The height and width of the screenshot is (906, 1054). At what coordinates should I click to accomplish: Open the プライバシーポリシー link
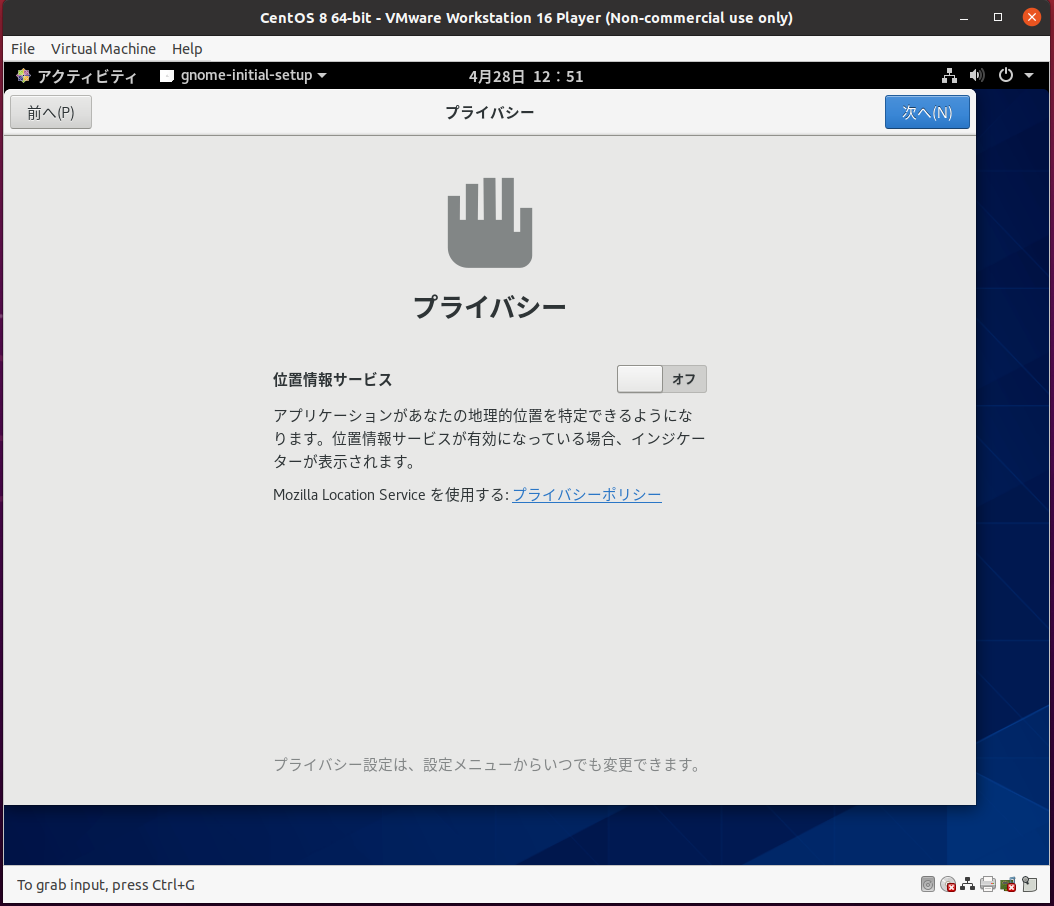click(586, 495)
